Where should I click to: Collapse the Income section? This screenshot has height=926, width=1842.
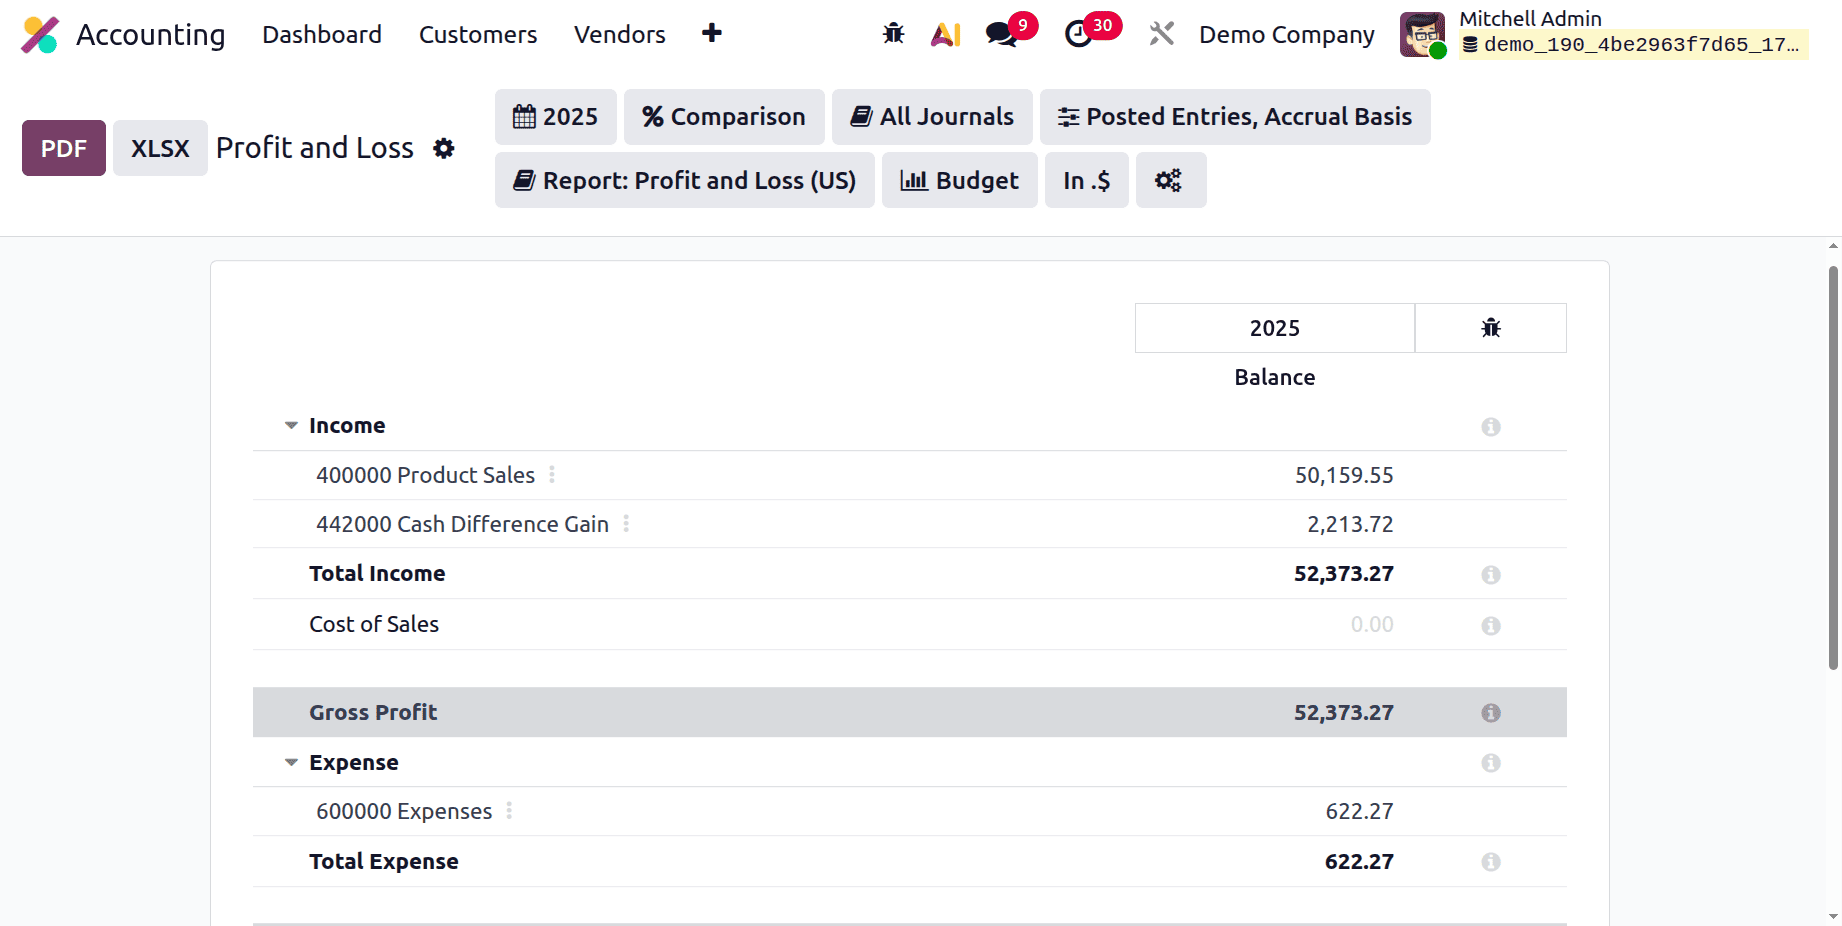290,425
